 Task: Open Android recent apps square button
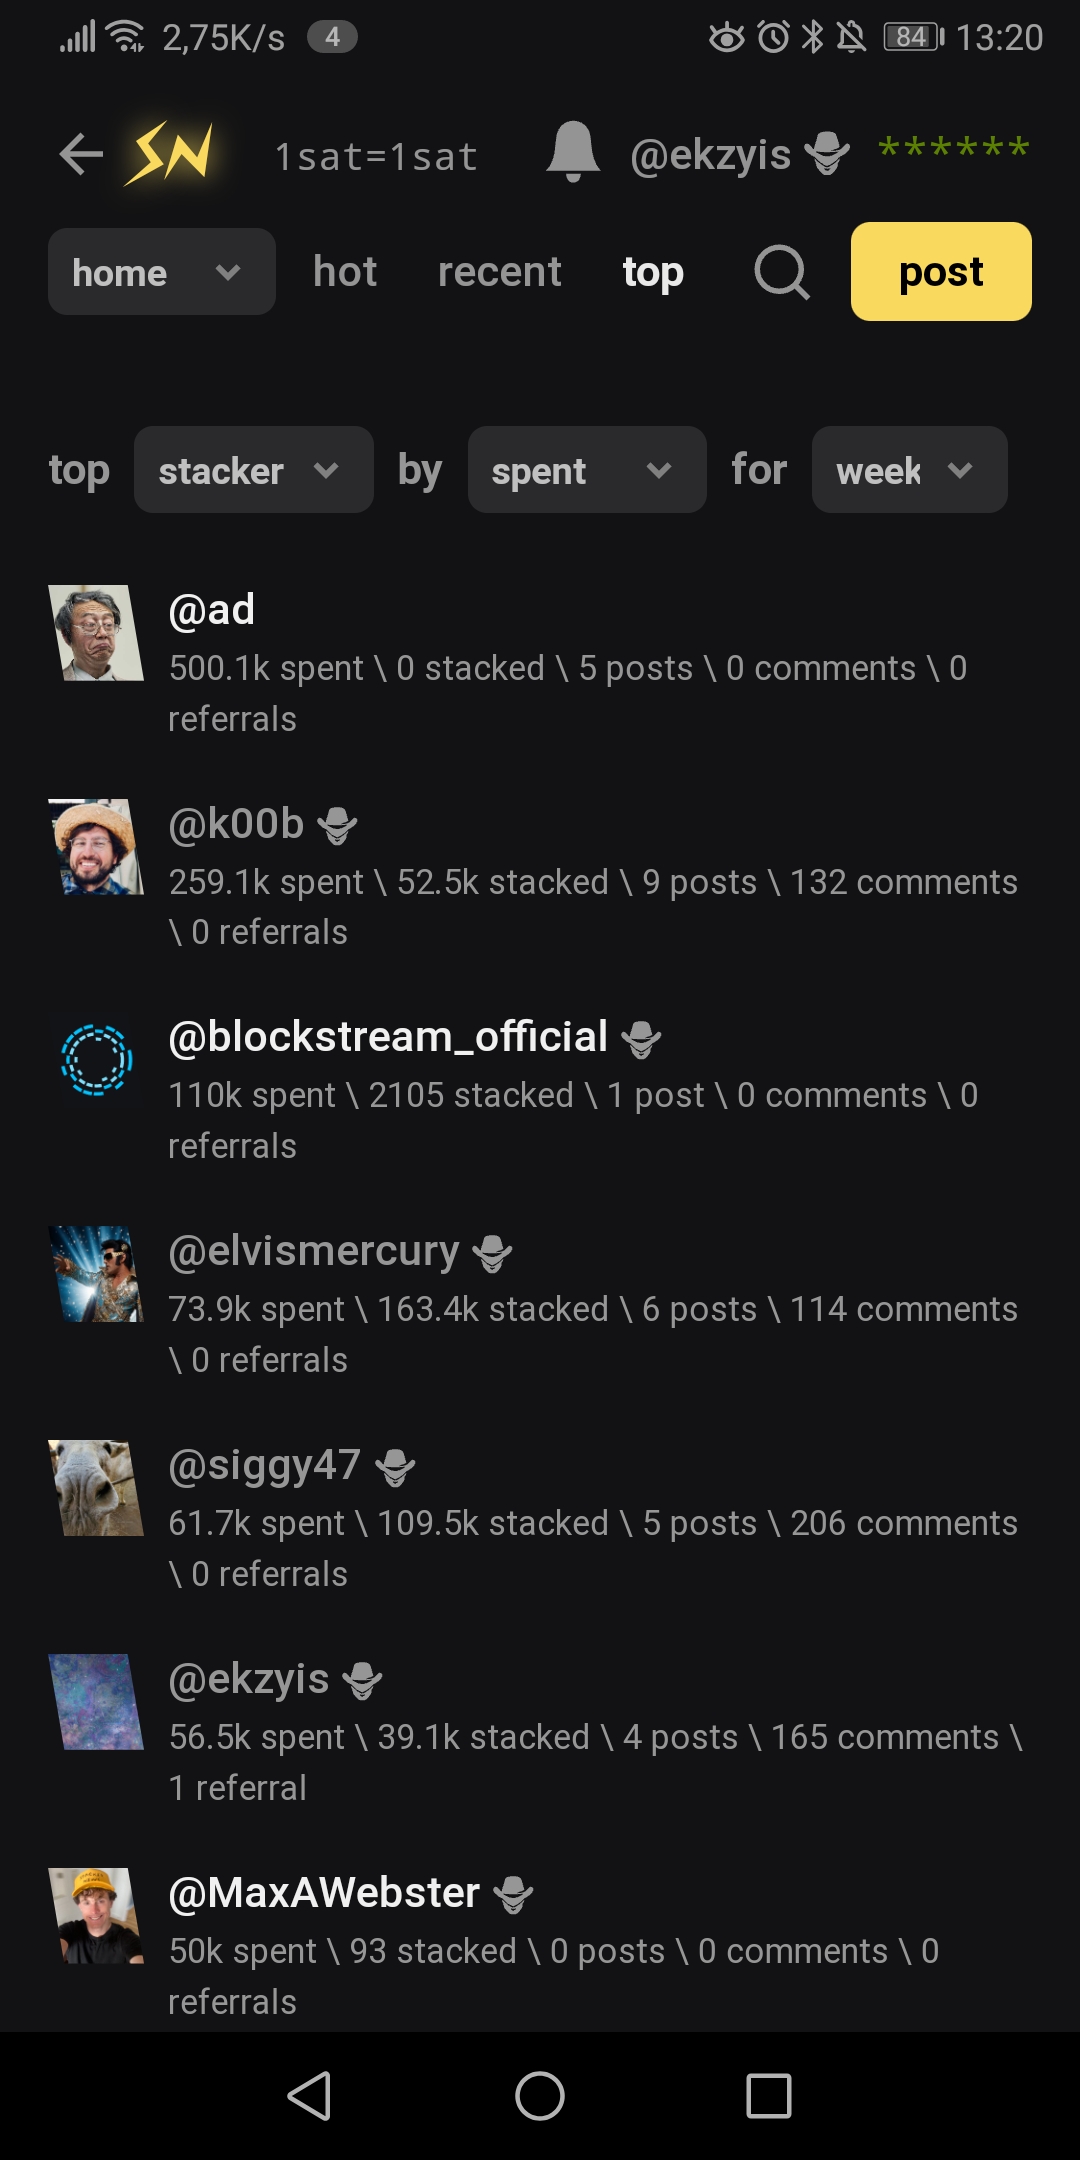769,2095
